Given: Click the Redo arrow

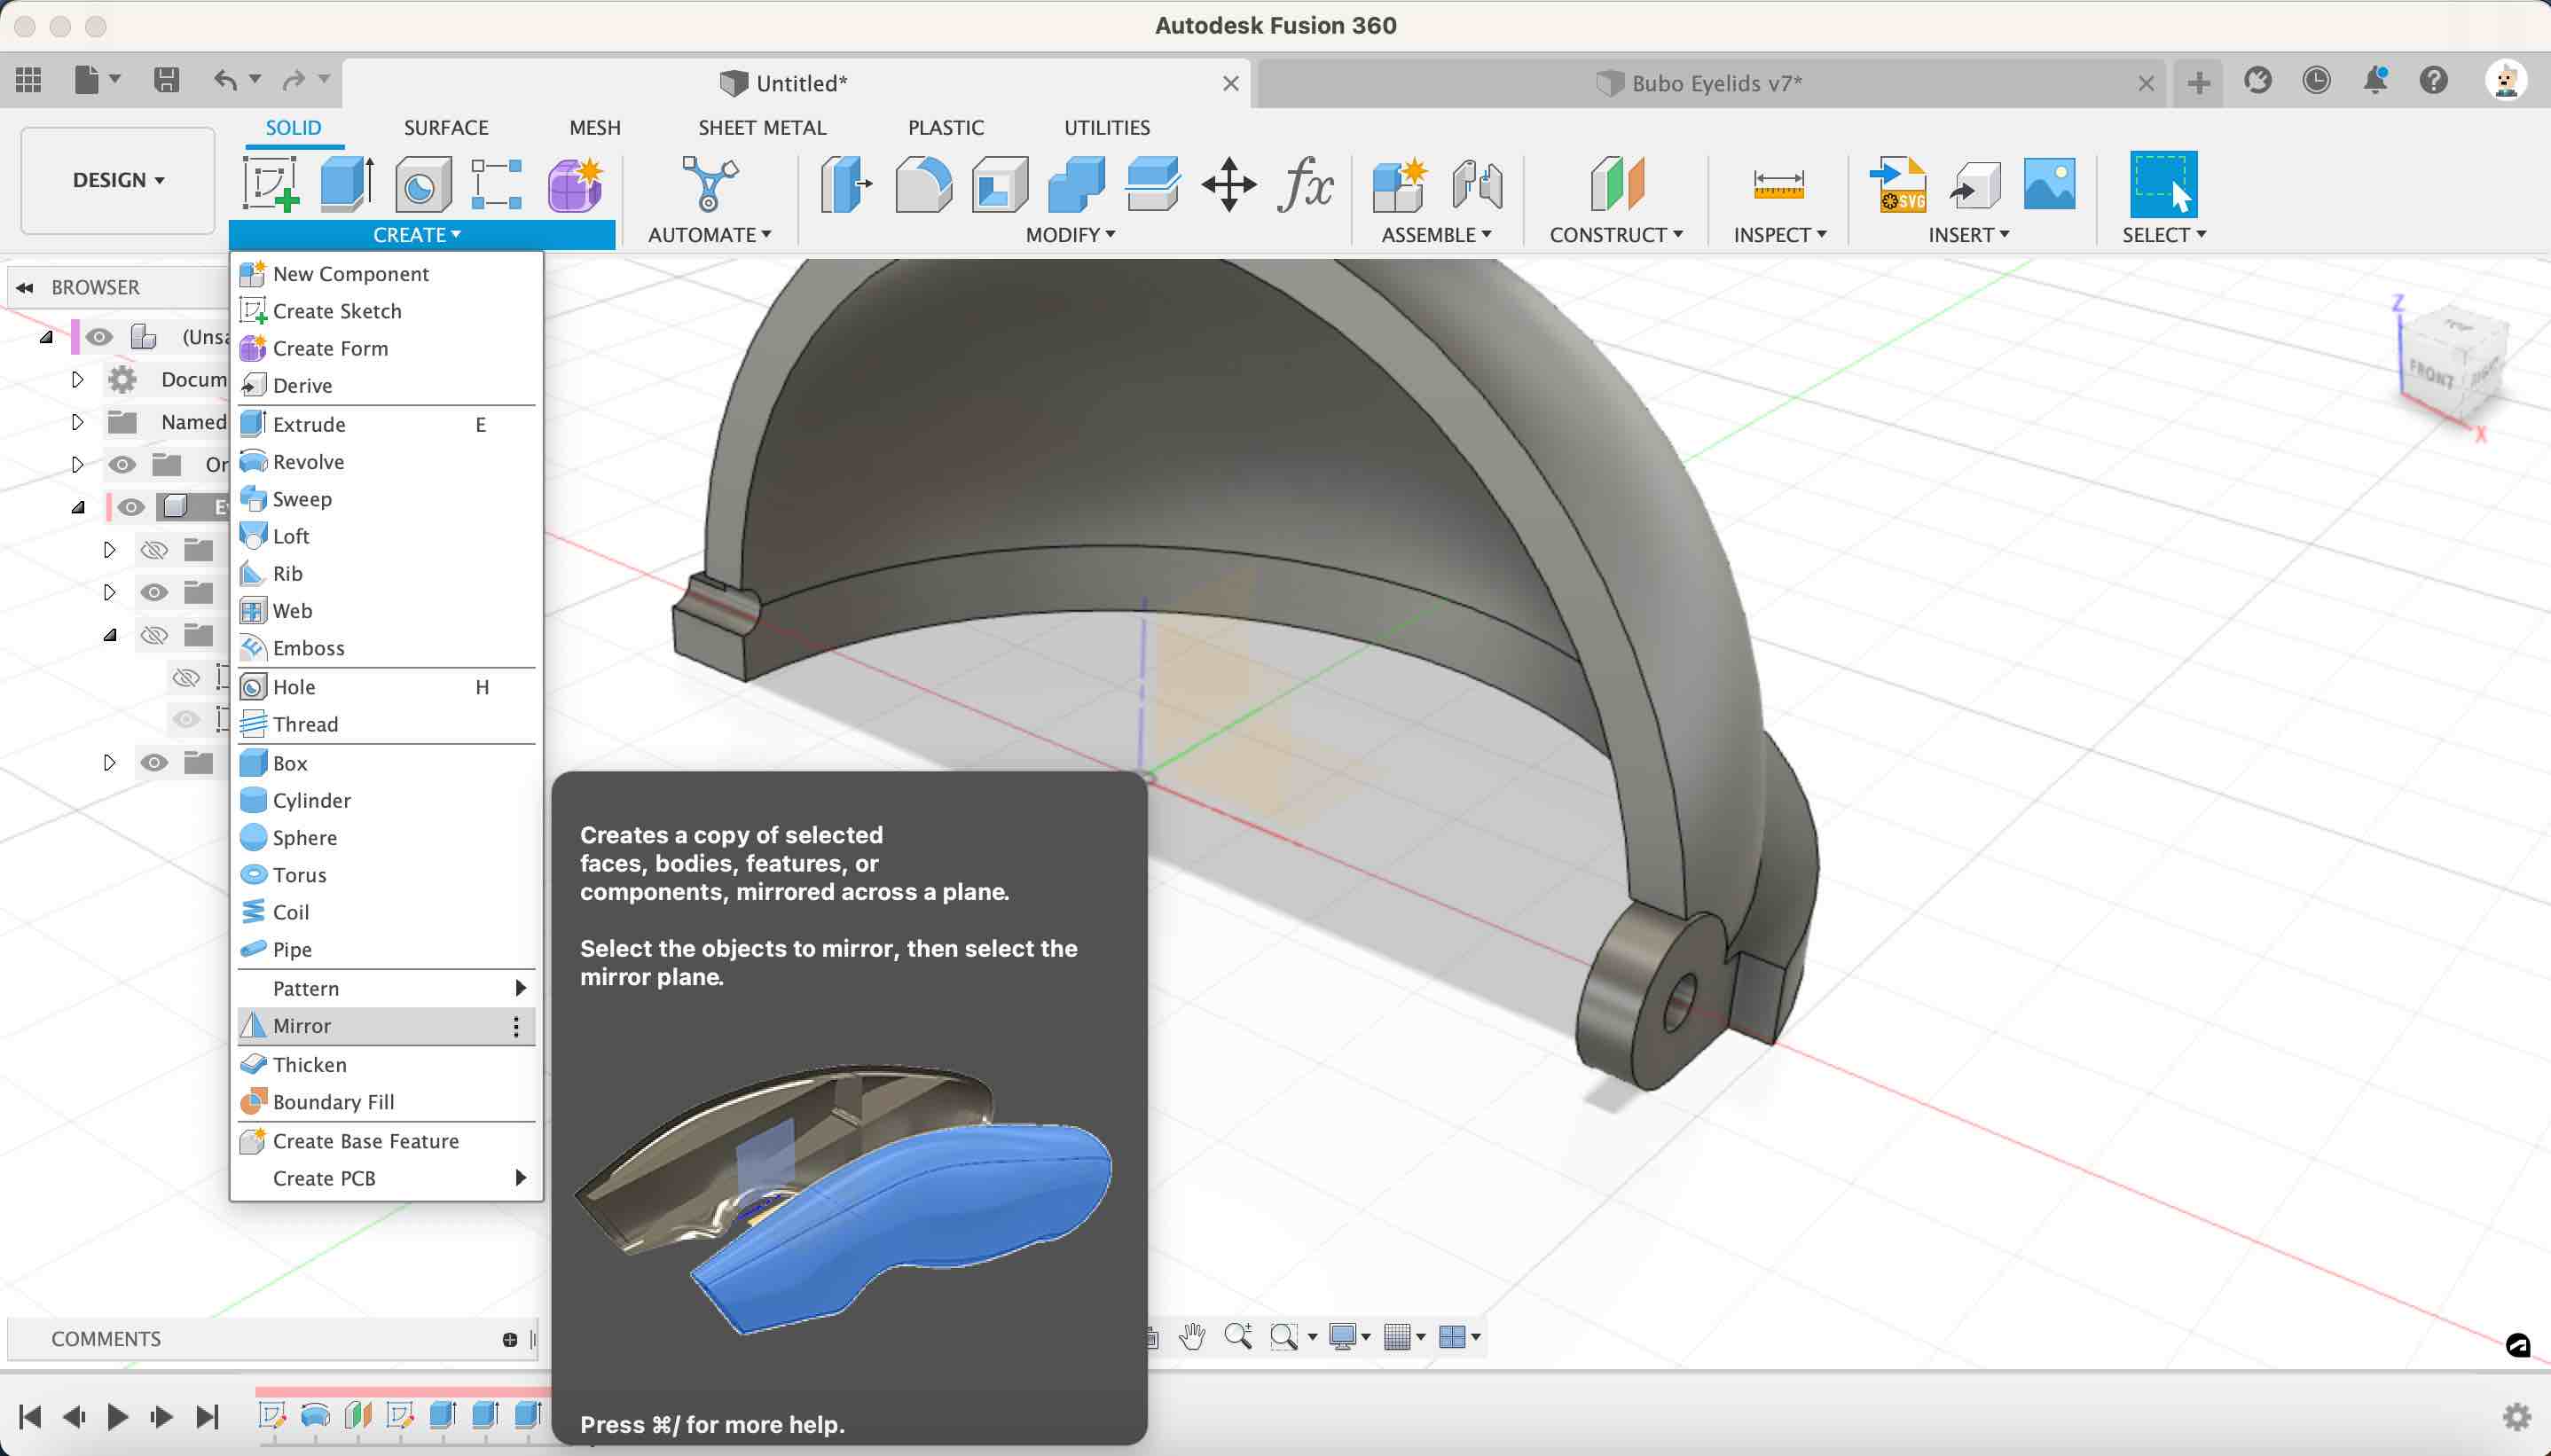Looking at the screenshot, I should point(294,79).
